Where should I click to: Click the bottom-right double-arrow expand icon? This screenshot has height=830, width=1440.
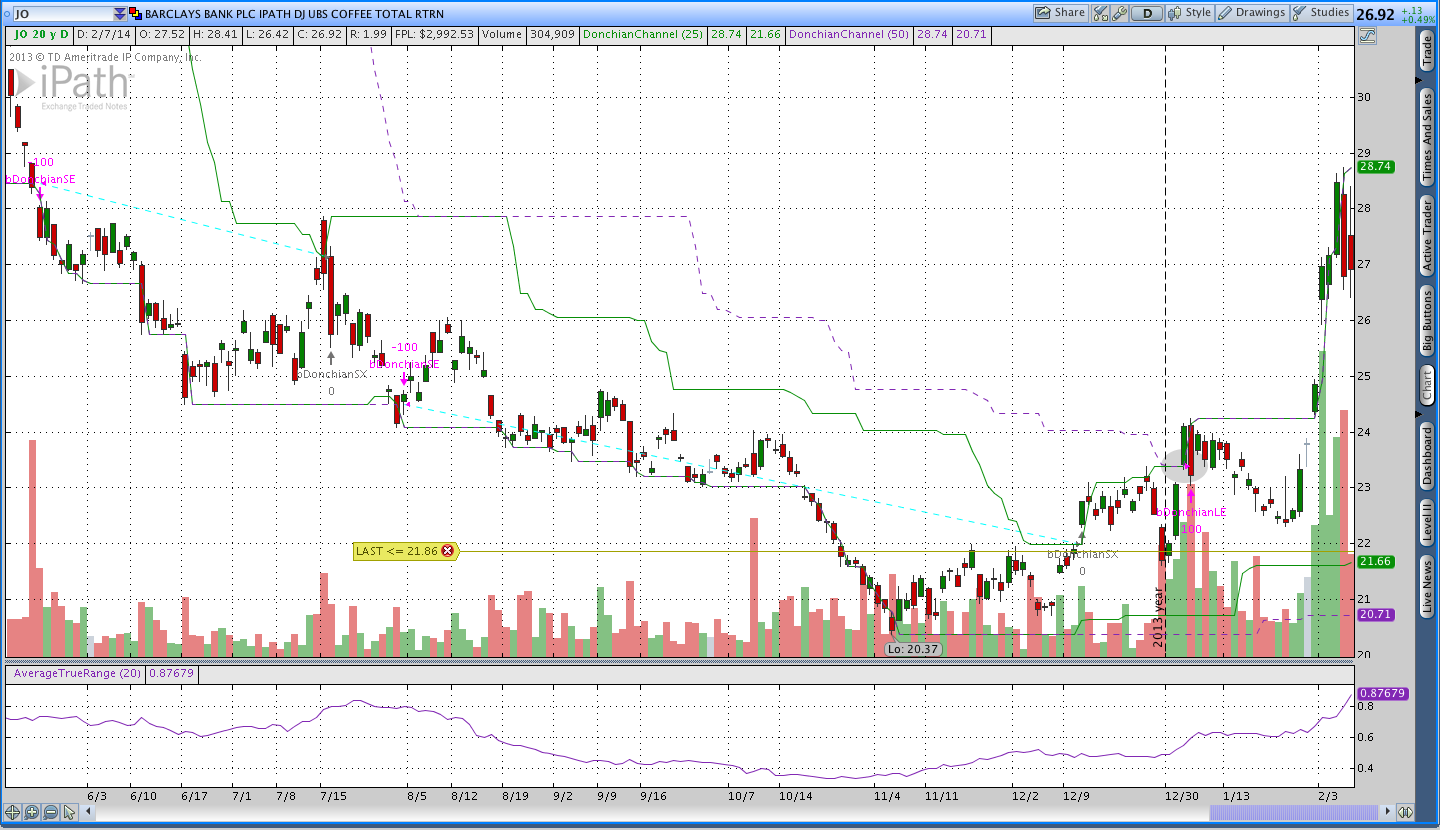tap(1405, 812)
